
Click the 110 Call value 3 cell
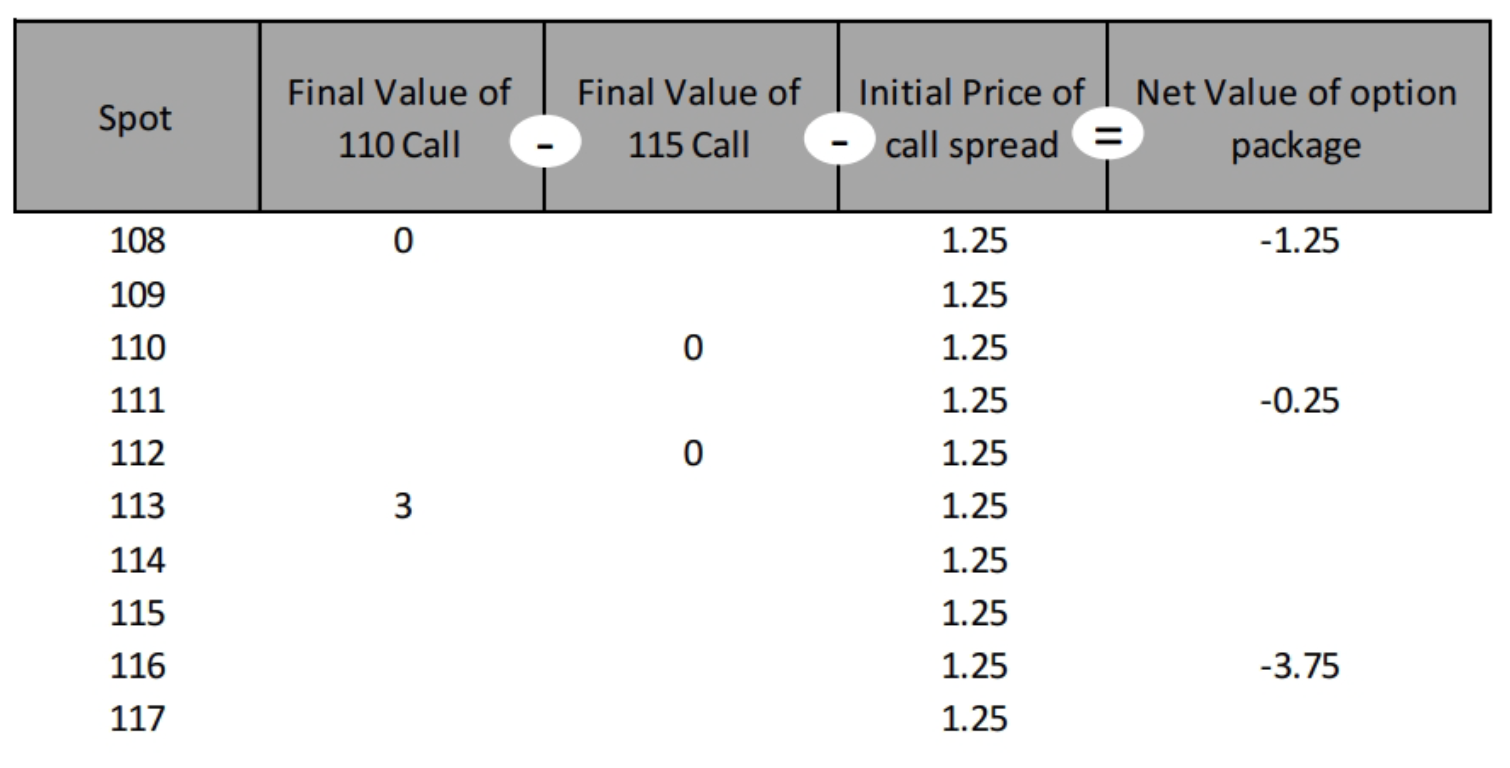pos(400,508)
